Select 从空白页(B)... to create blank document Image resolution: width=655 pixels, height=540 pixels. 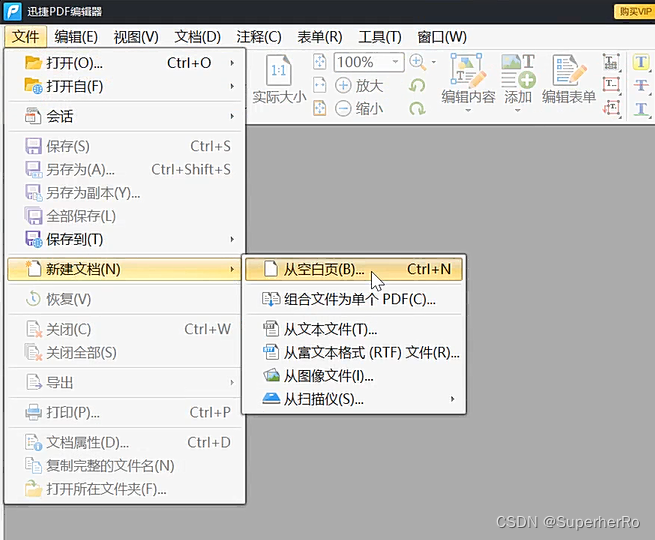353,269
